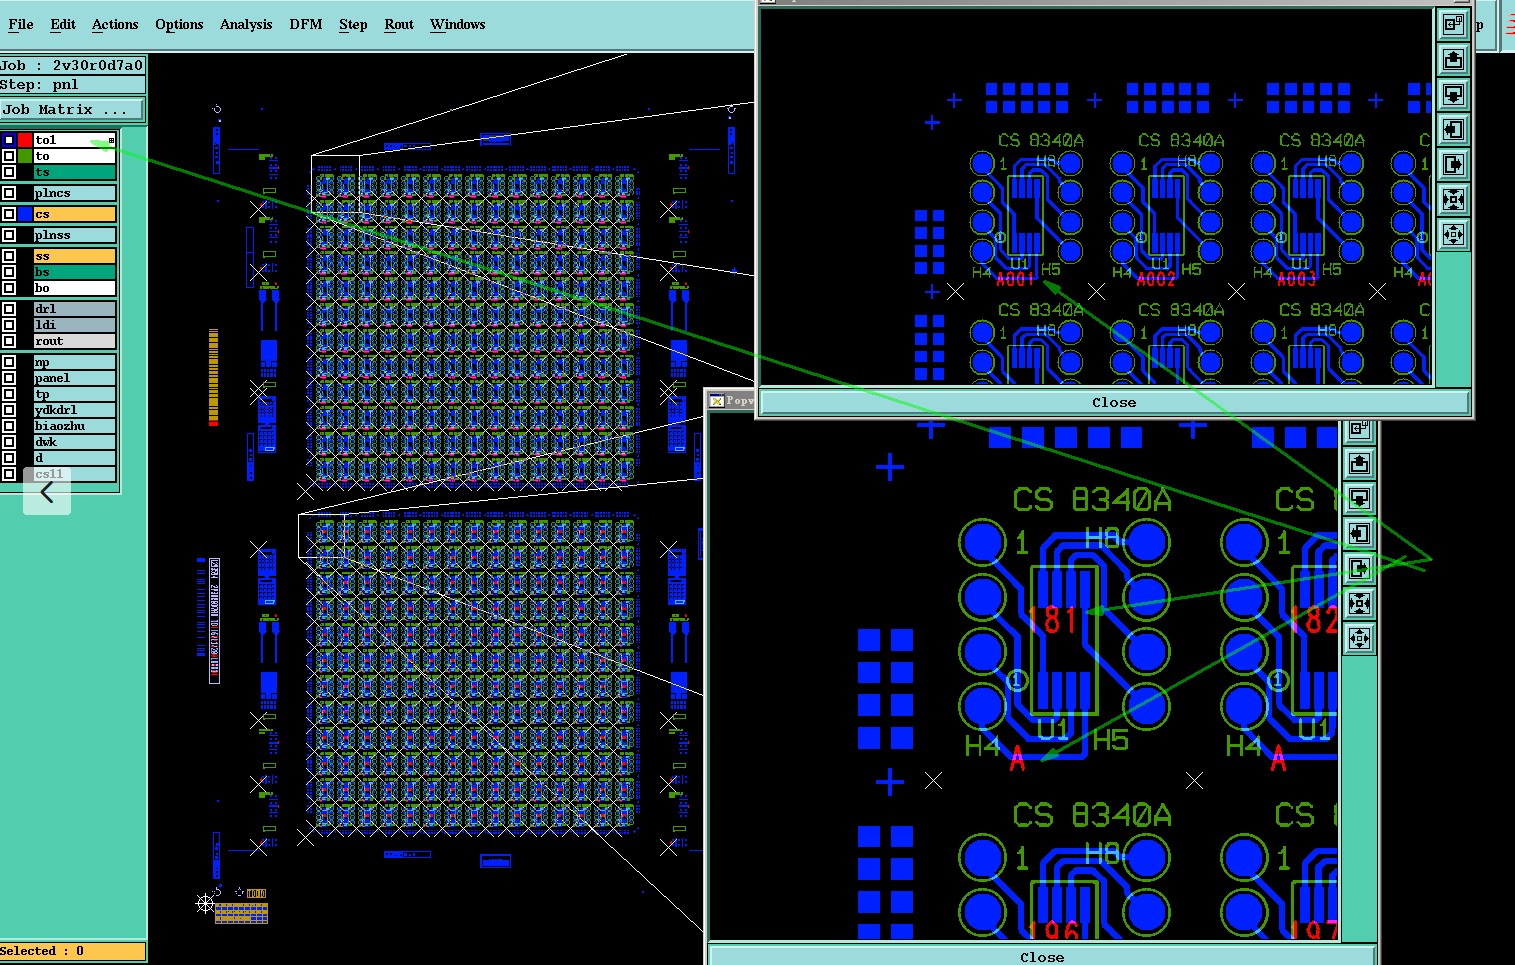
Task: Click the 'Job : 2v30r0d7a0' label
Action: pos(72,65)
